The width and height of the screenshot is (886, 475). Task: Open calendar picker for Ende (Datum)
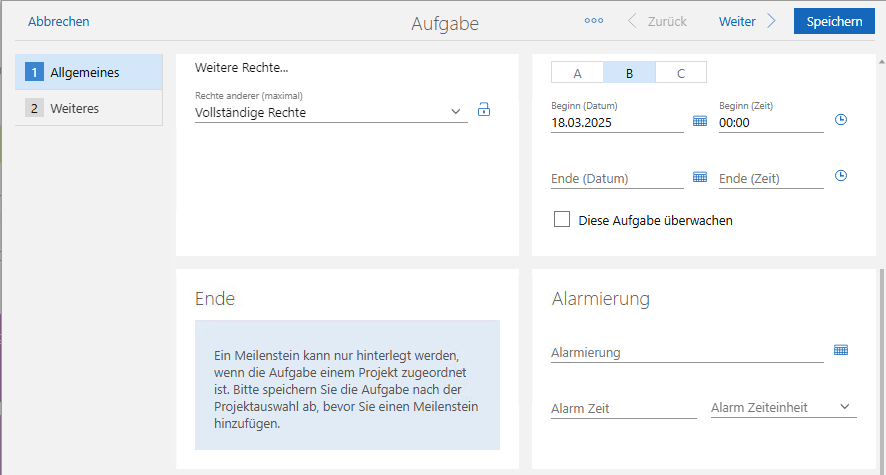(700, 177)
